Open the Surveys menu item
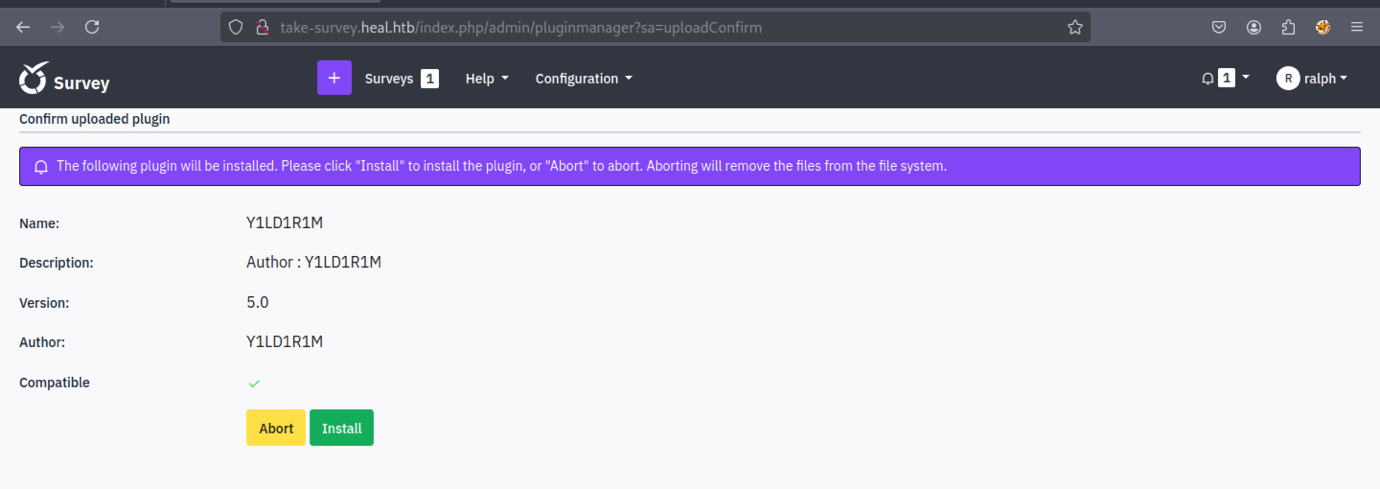This screenshot has height=489, width=1380. tap(389, 78)
